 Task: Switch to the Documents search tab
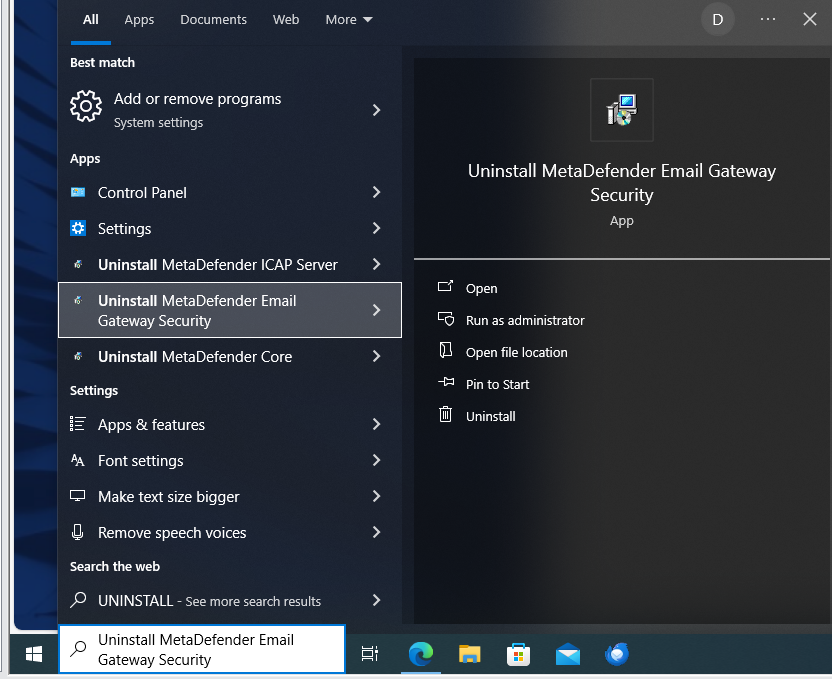(213, 20)
